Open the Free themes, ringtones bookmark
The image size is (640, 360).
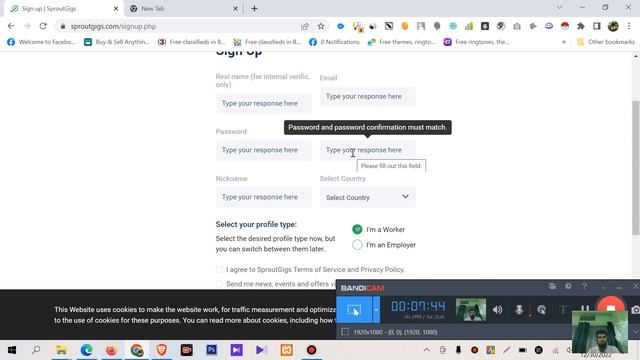pos(402,42)
